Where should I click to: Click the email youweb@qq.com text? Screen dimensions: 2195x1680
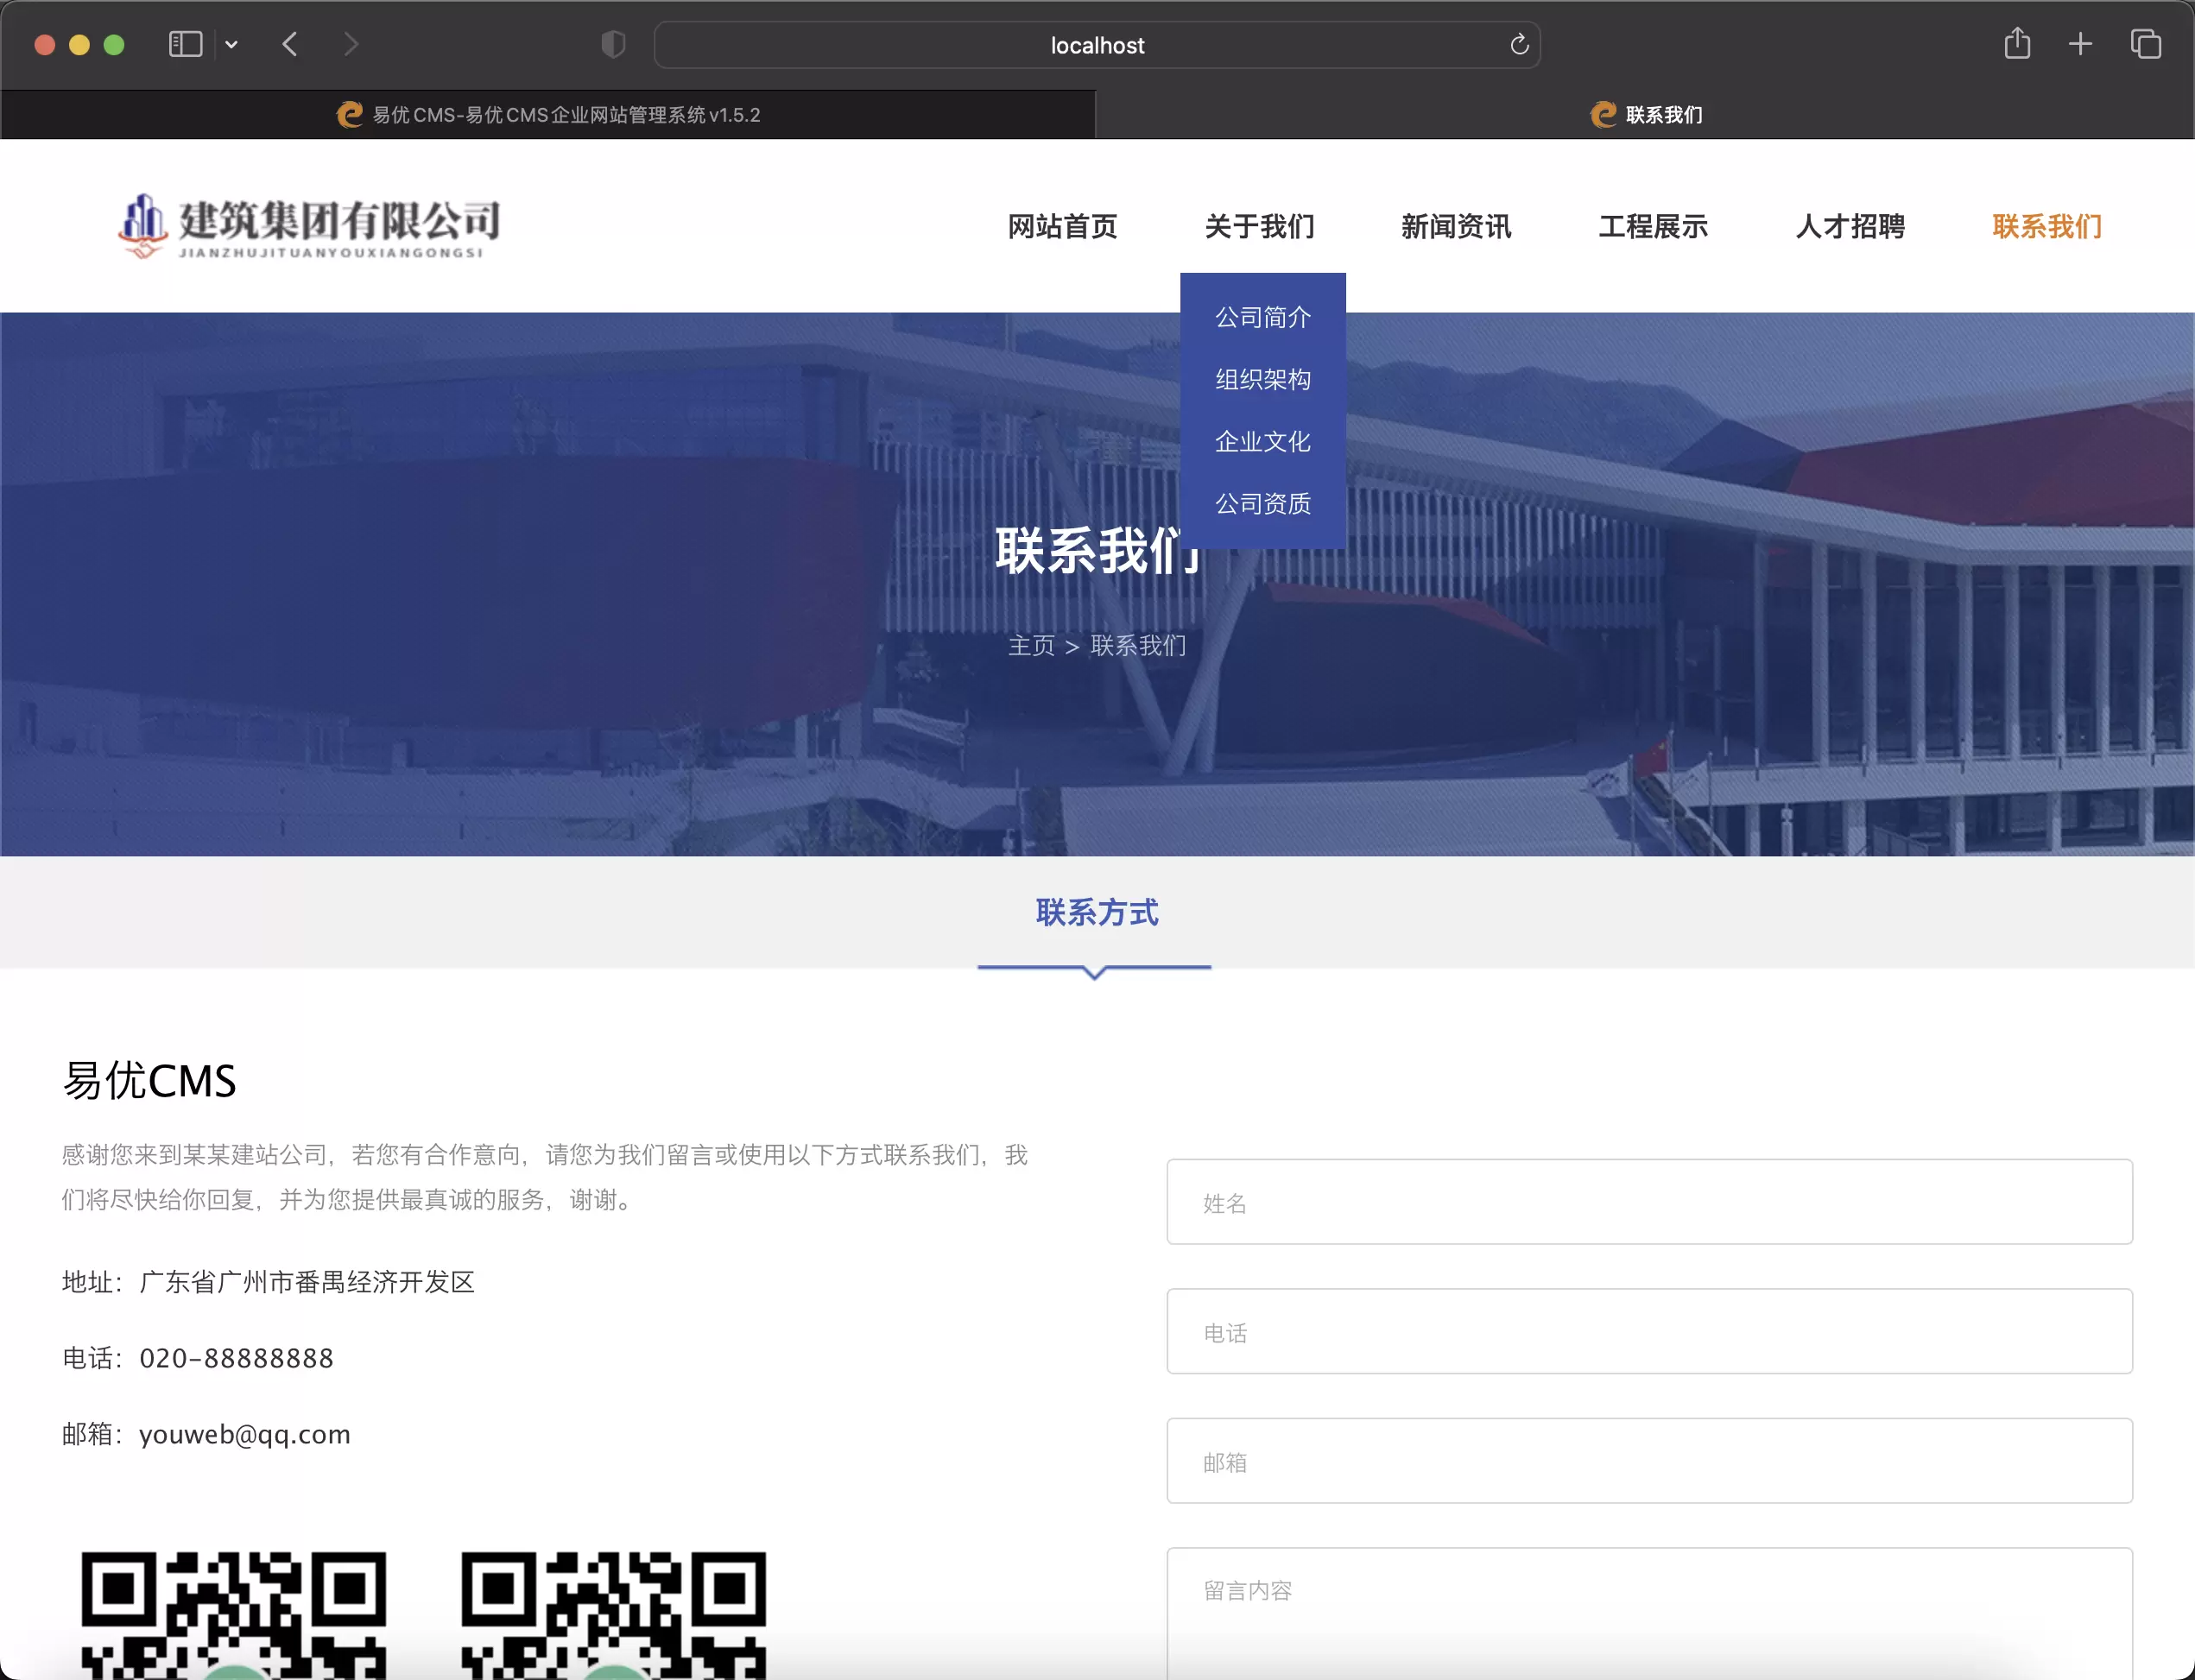pos(245,1434)
